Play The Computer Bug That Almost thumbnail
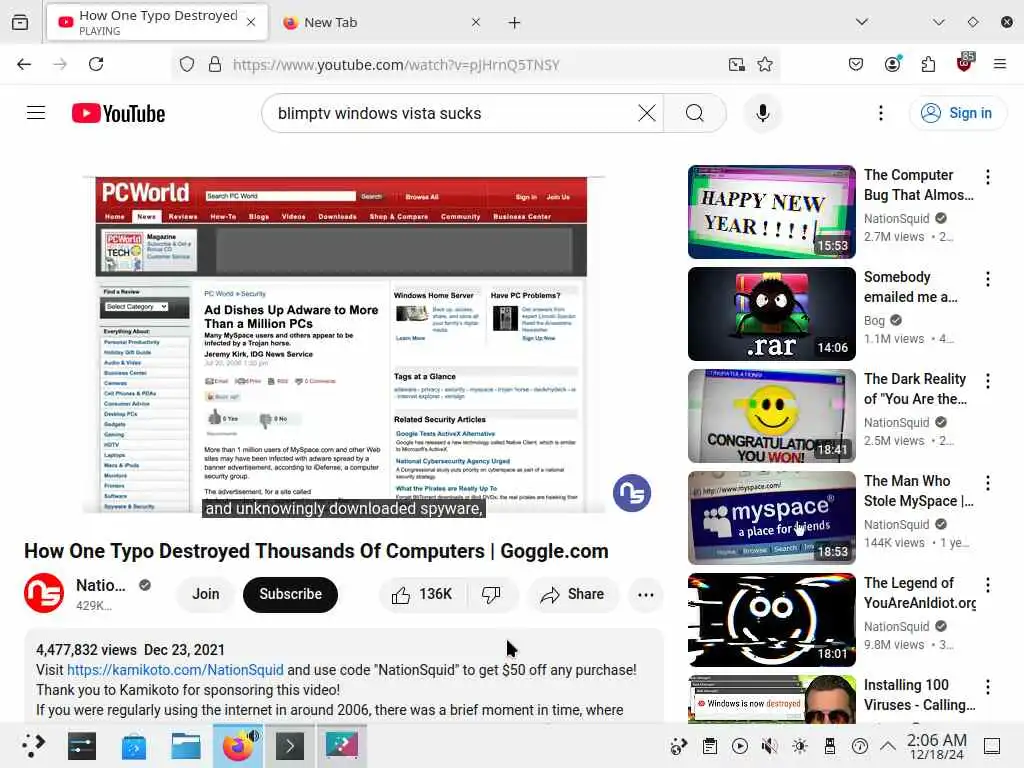1024x768 pixels. pos(771,212)
